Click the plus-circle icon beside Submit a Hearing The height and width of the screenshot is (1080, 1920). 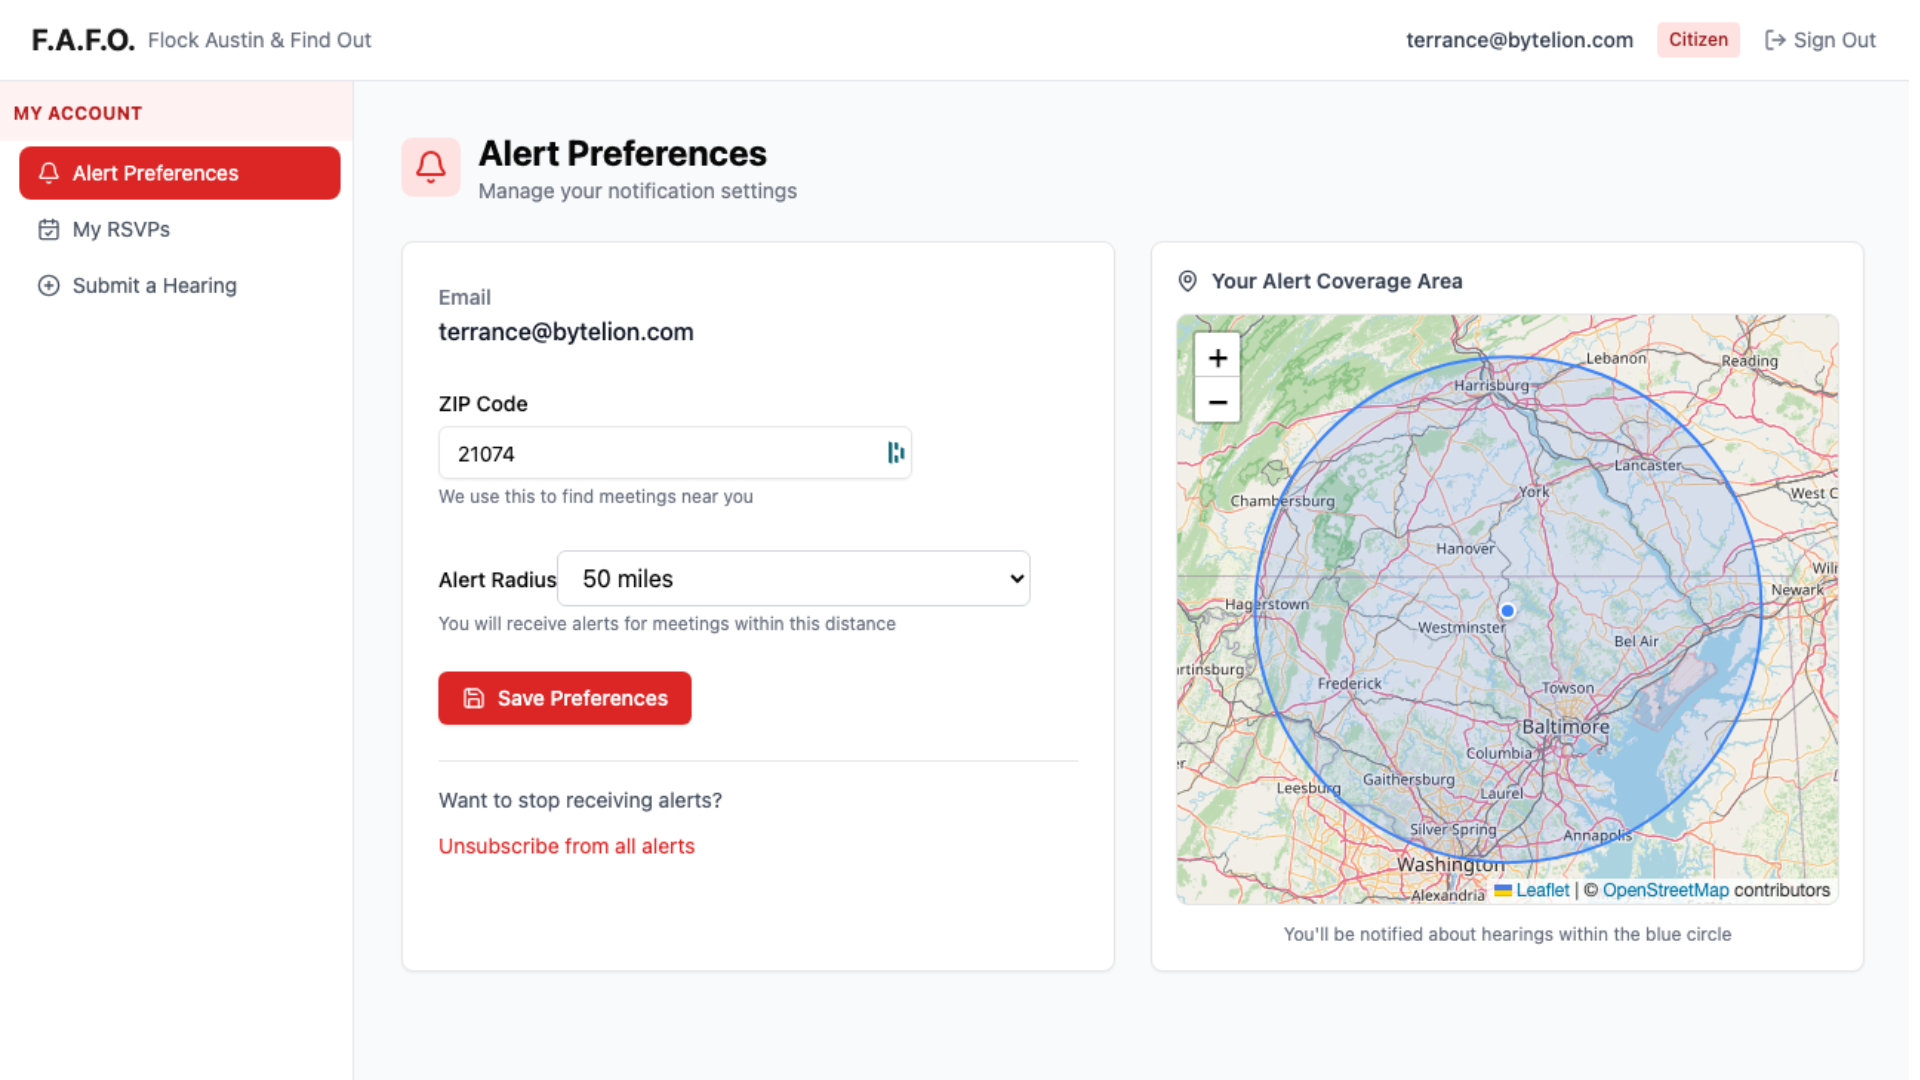(x=48, y=286)
